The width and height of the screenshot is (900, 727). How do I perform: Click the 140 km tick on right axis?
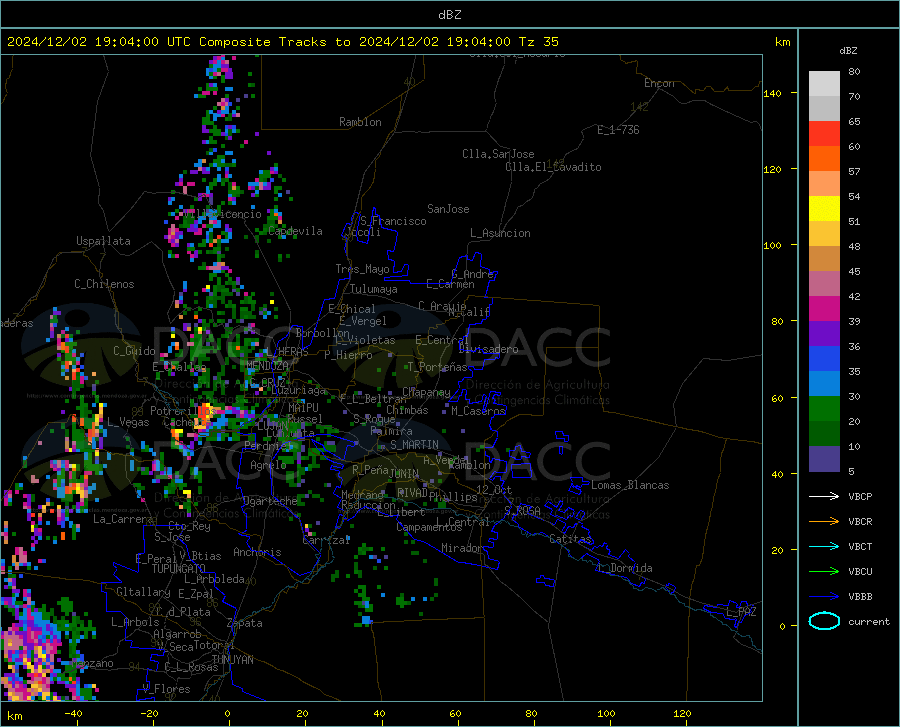pyautogui.click(x=772, y=93)
